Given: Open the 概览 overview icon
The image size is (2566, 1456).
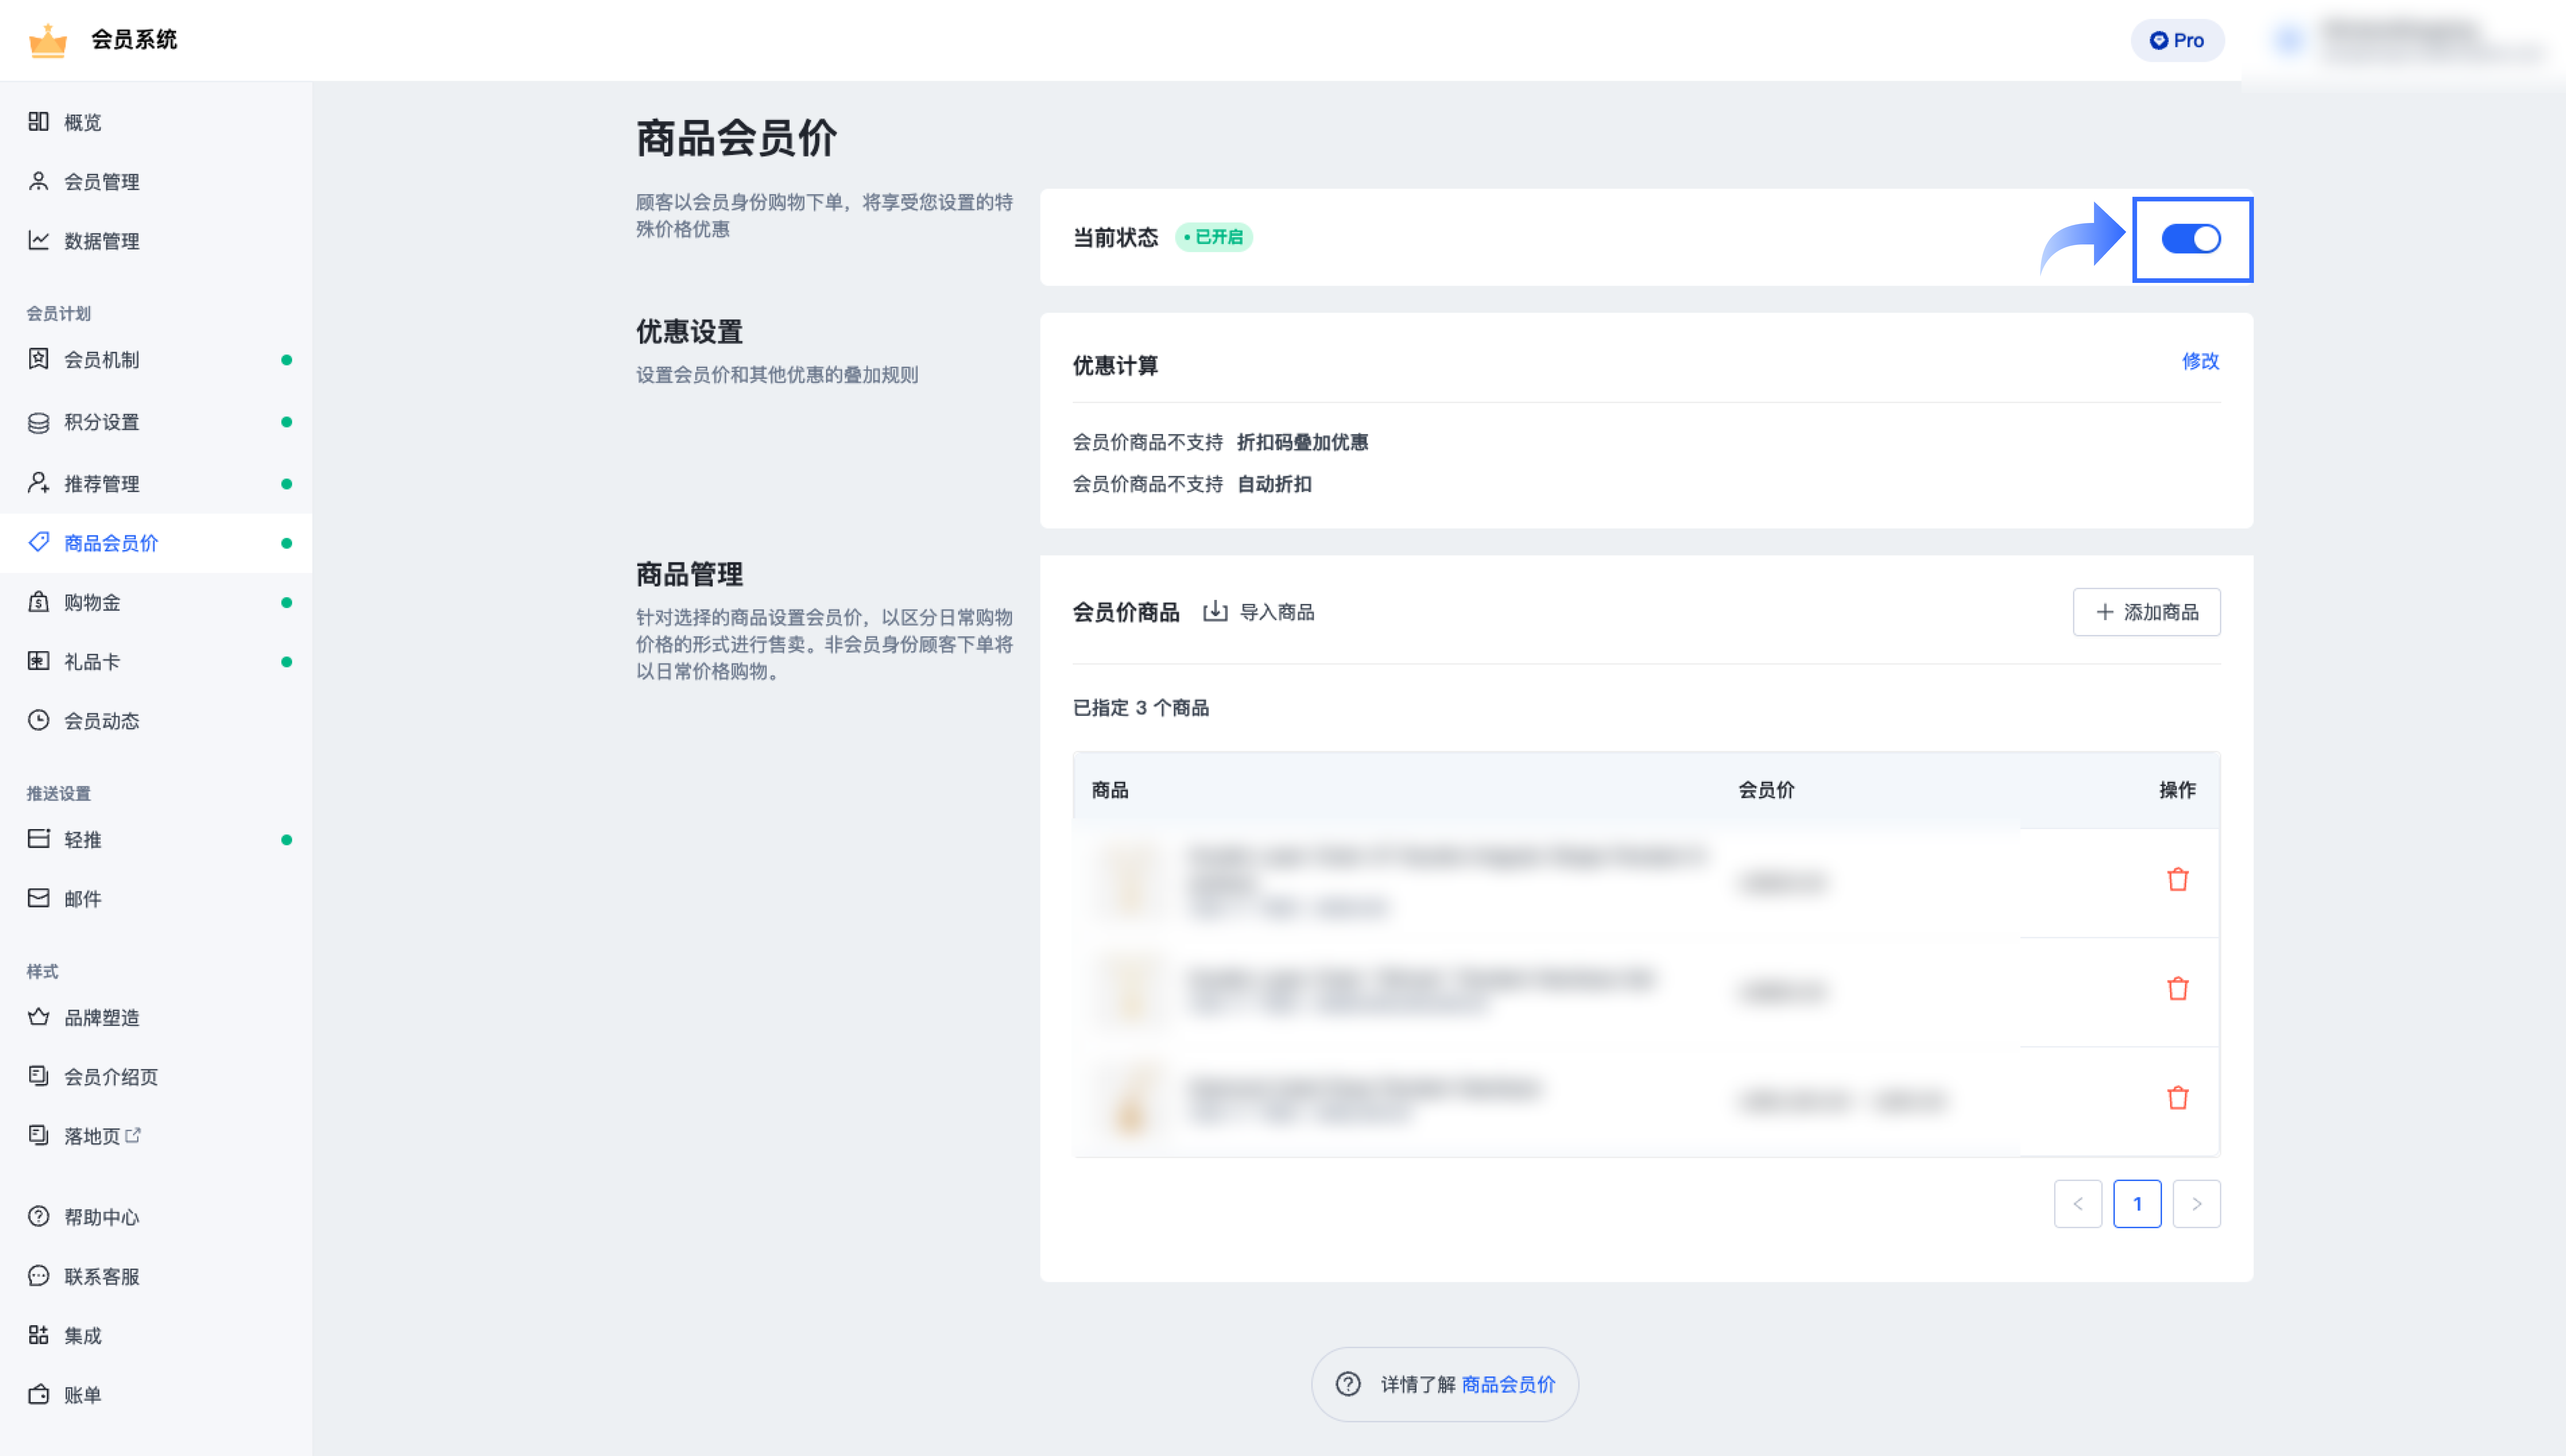Looking at the screenshot, I should [x=38, y=121].
